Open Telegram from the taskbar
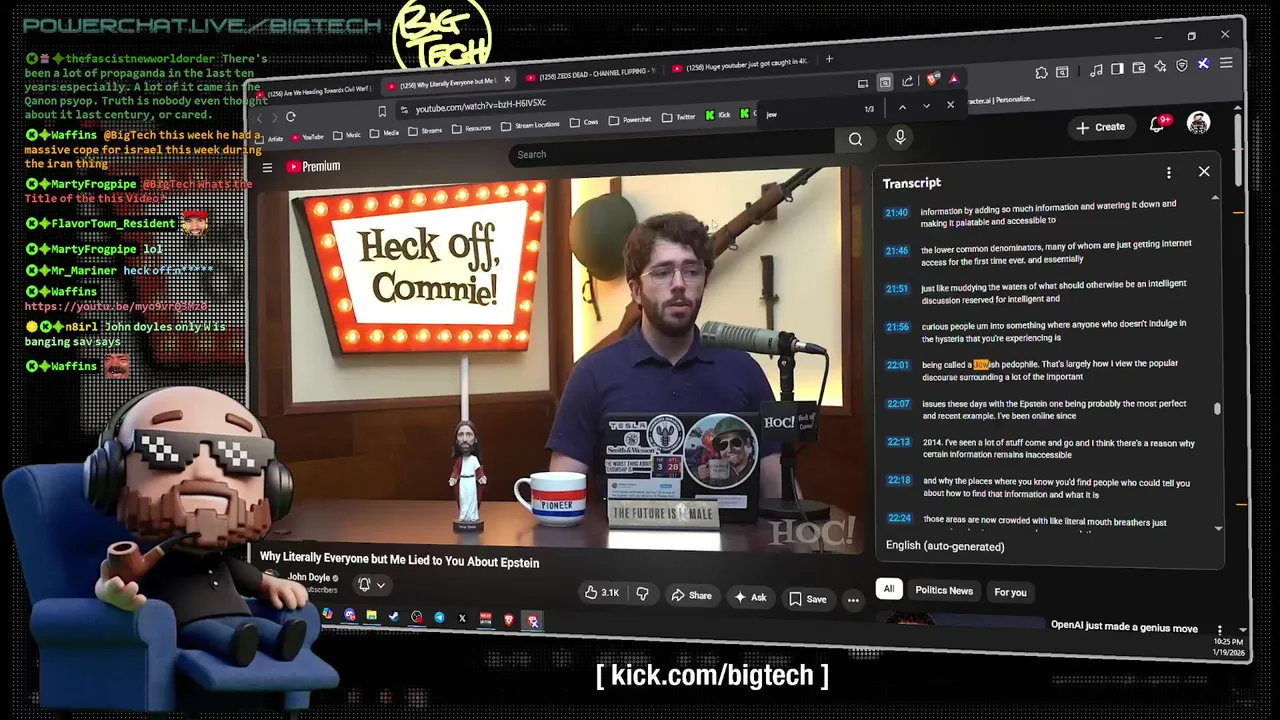Image resolution: width=1280 pixels, height=720 pixels. coord(439,618)
